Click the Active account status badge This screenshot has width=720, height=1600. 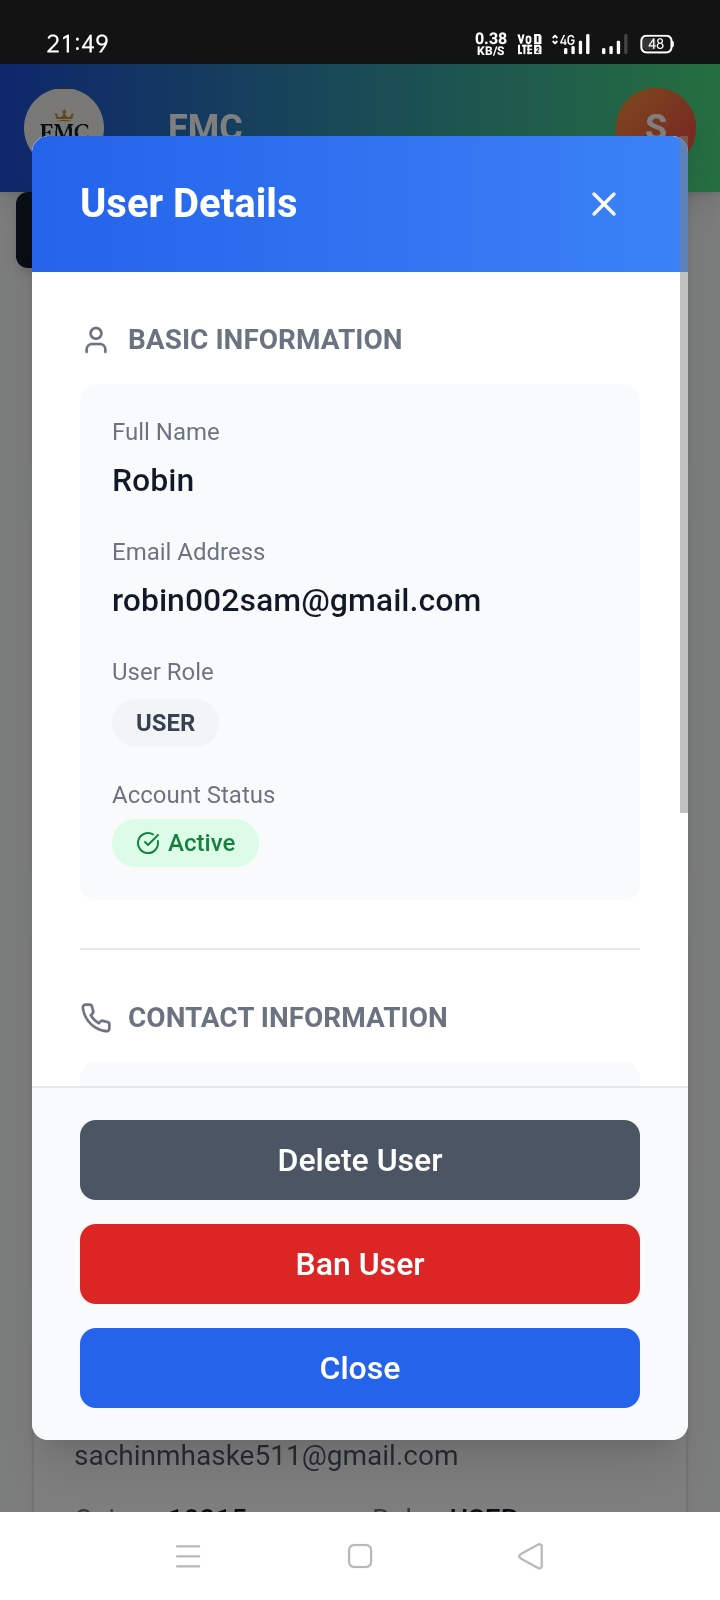pyautogui.click(x=186, y=843)
